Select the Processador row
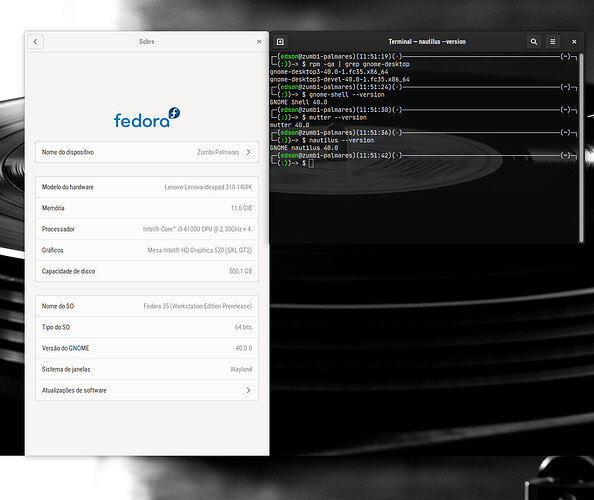This screenshot has height=500, width=594. point(147,229)
